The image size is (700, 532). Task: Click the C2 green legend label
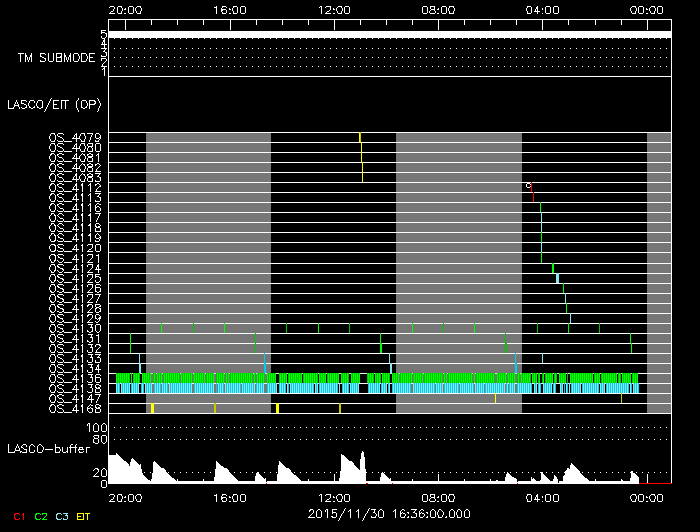pyautogui.click(x=40, y=516)
